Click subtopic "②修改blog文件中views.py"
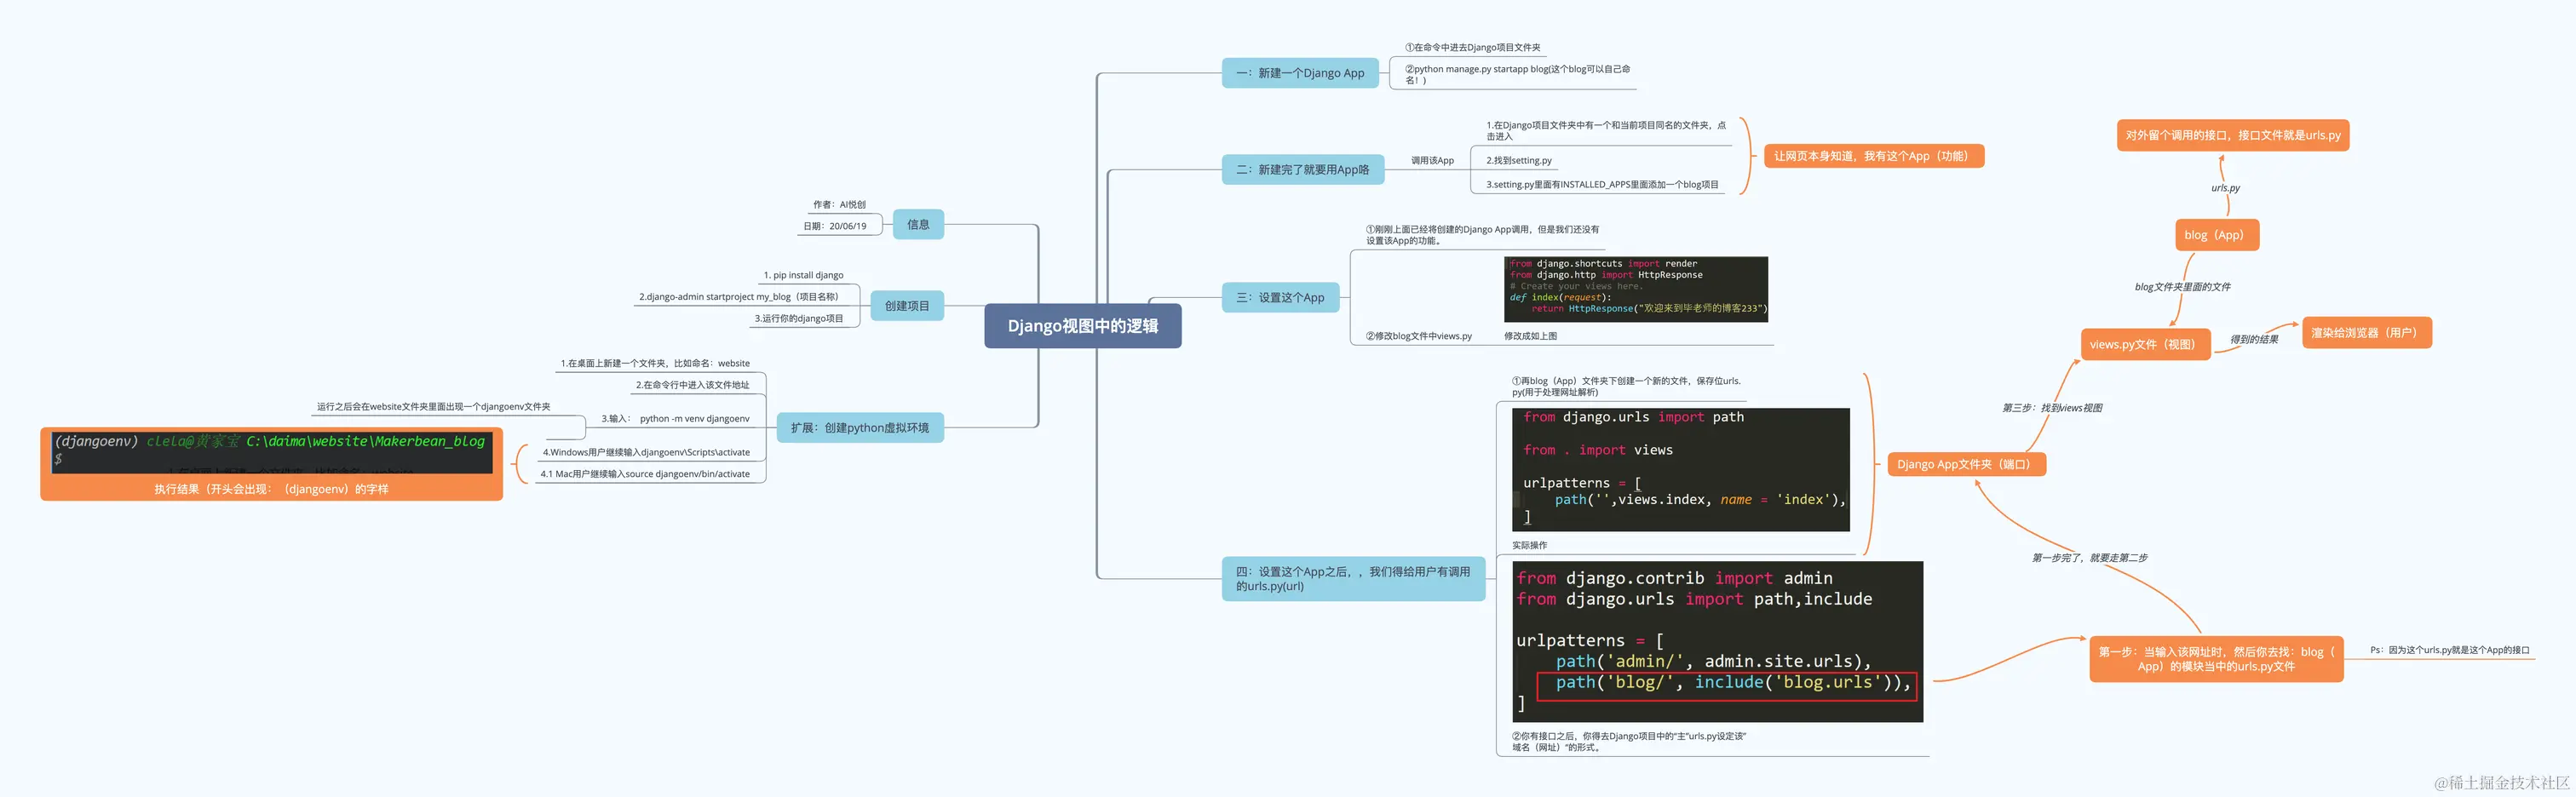The image size is (2576, 797). [x=1419, y=336]
